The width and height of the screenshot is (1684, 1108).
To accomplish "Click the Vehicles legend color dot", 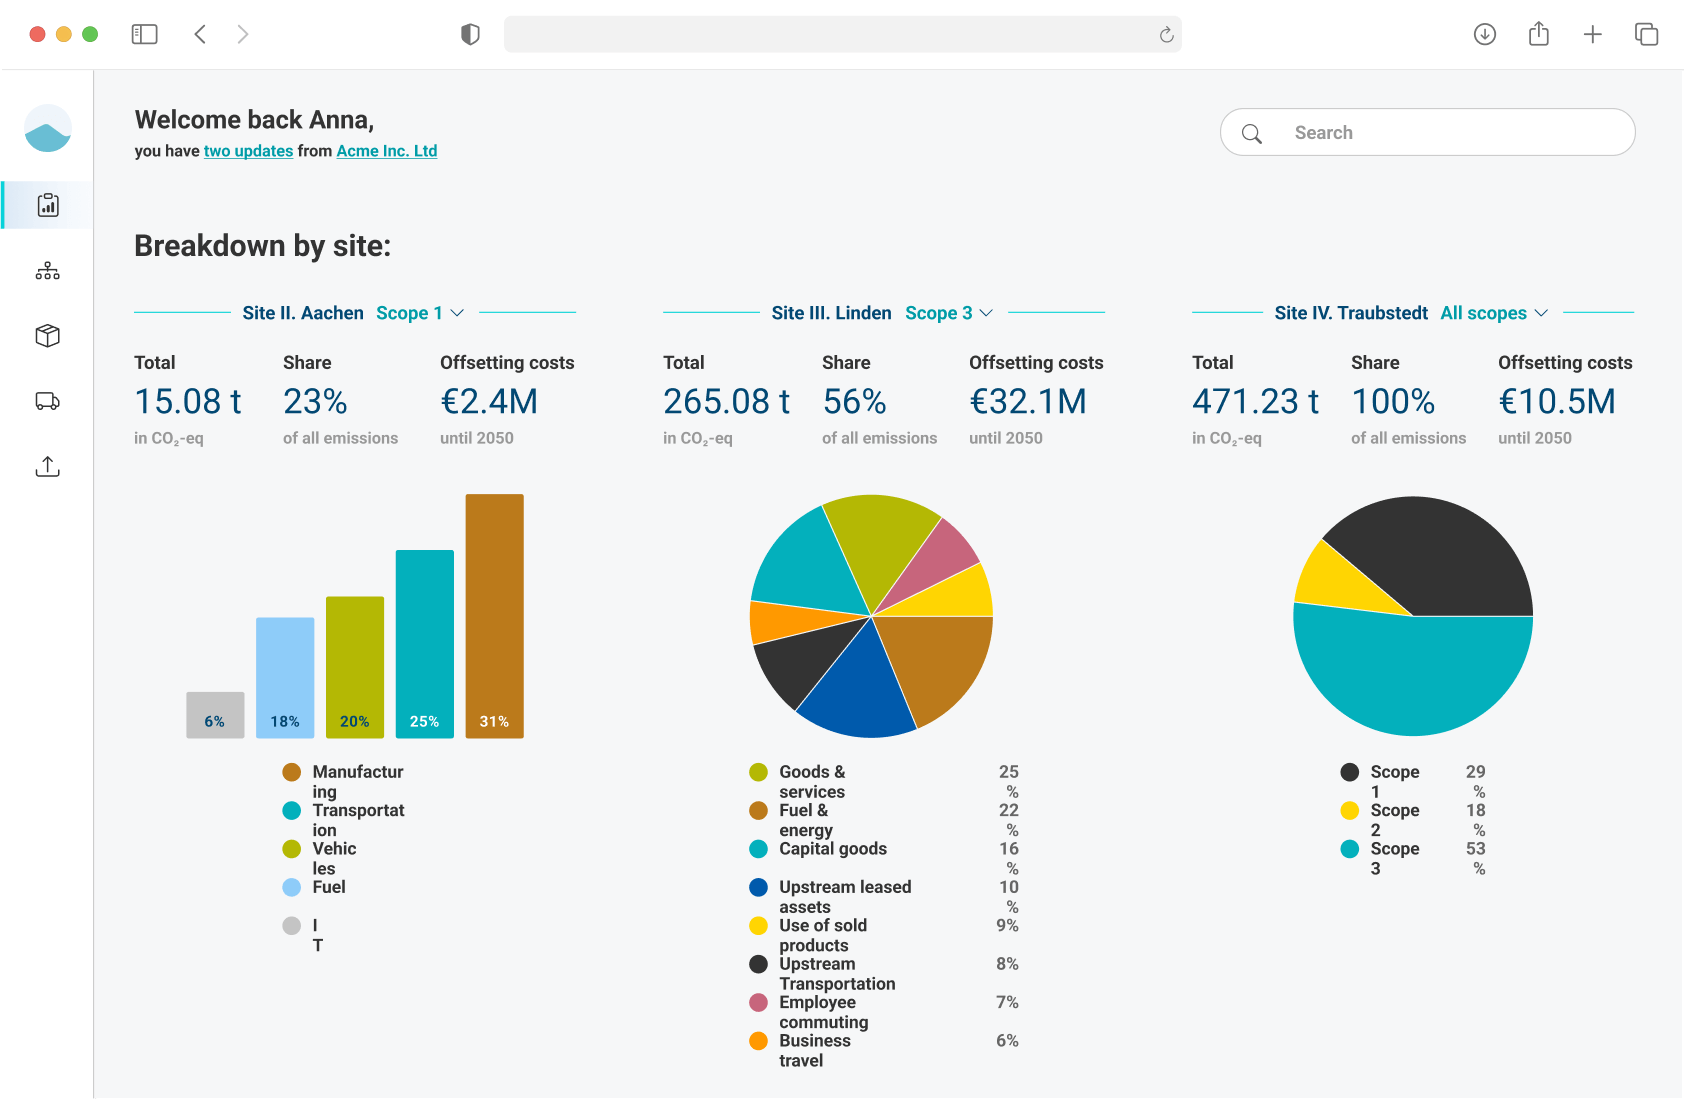I will point(292,849).
